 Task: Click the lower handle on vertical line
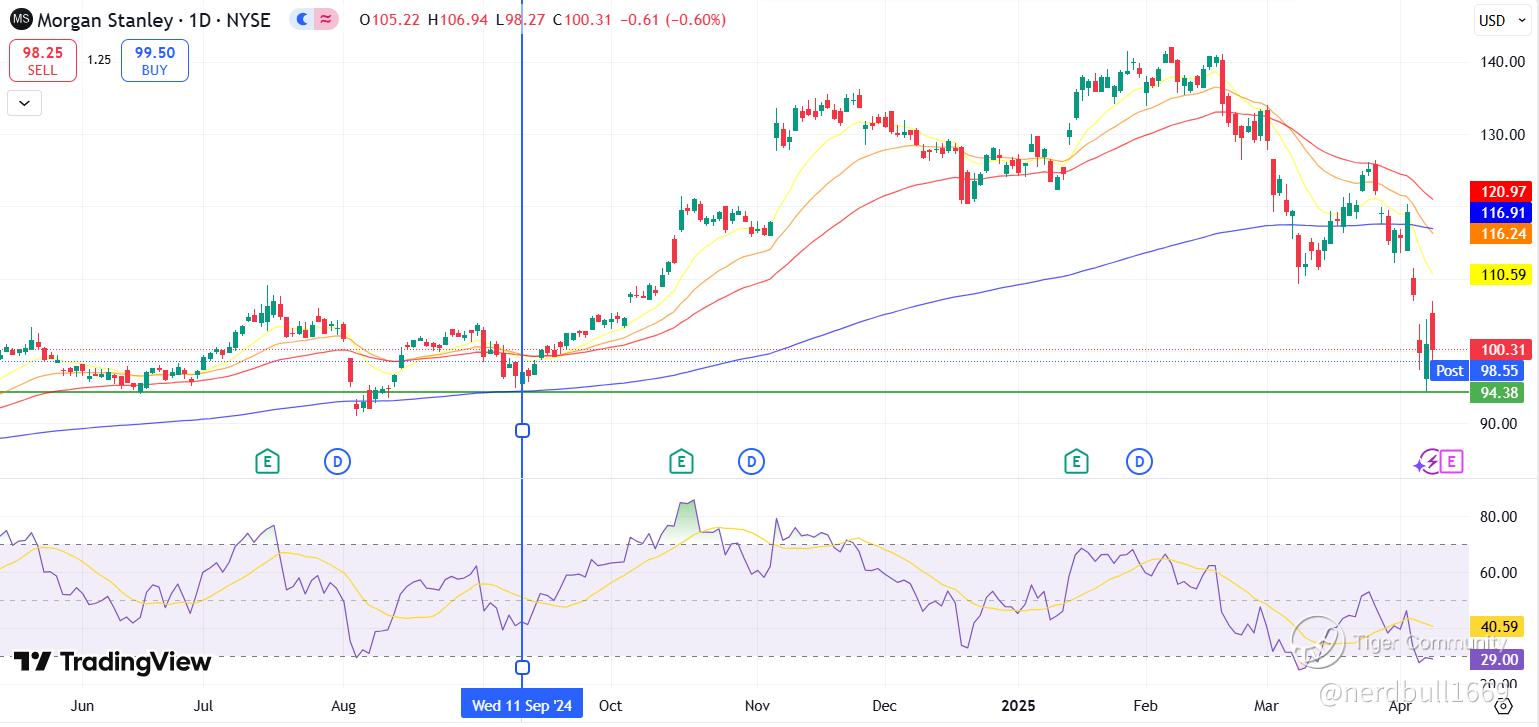point(522,667)
